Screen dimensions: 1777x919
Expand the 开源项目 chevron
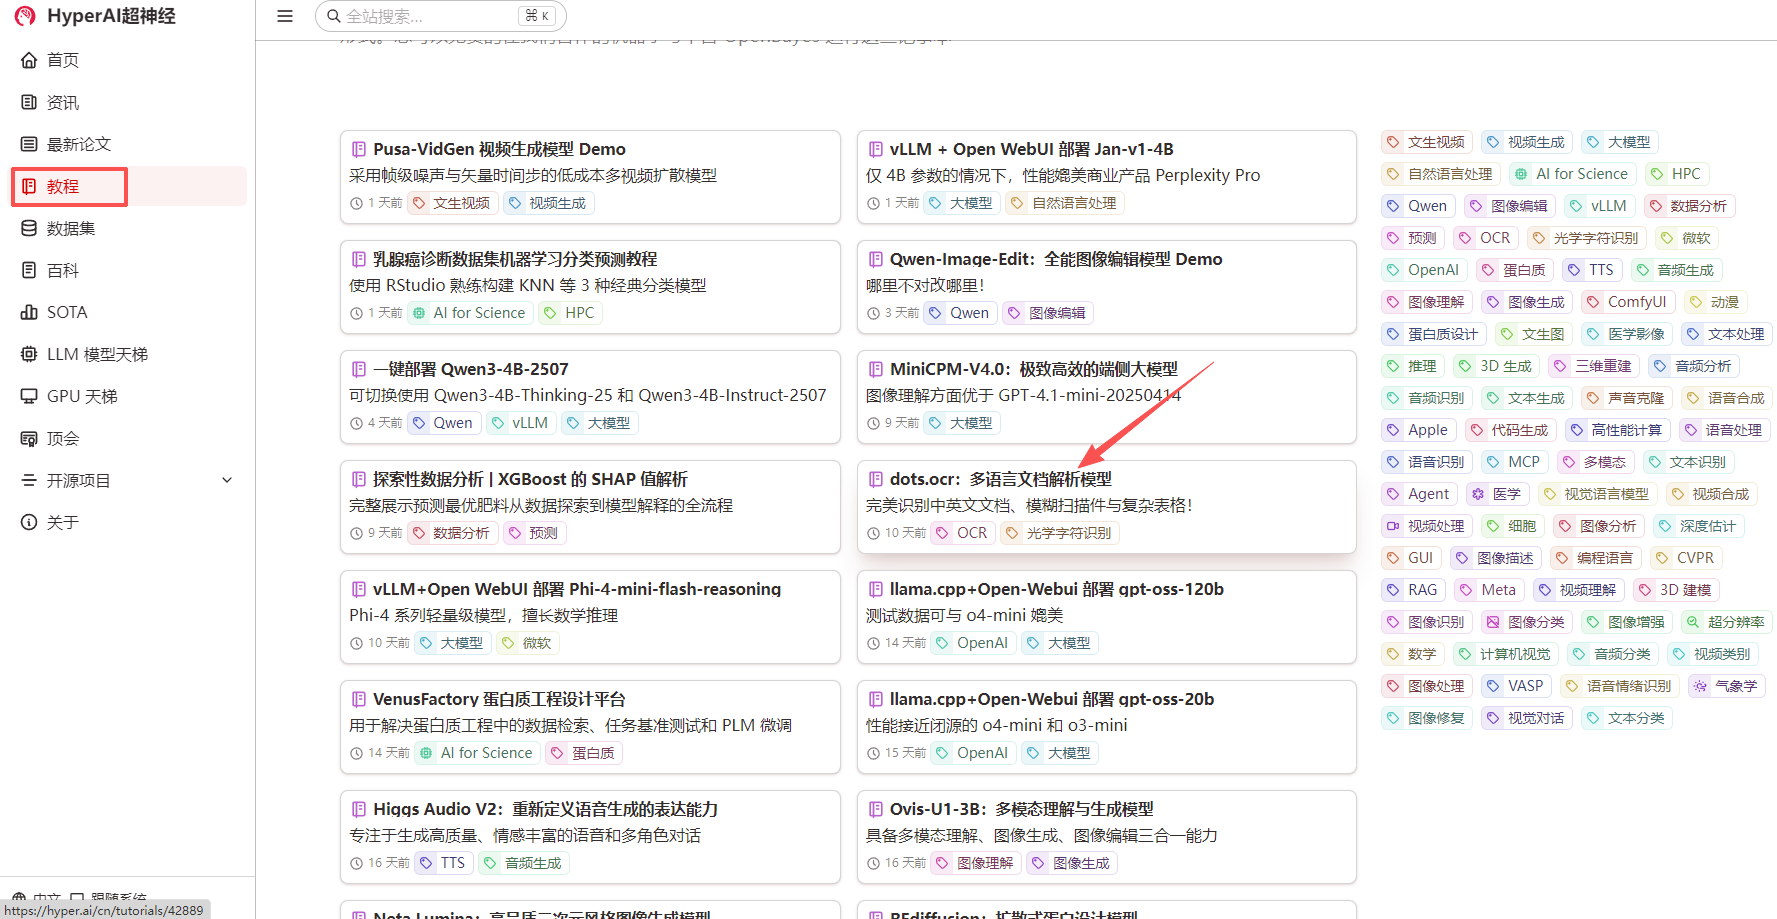pyautogui.click(x=227, y=480)
